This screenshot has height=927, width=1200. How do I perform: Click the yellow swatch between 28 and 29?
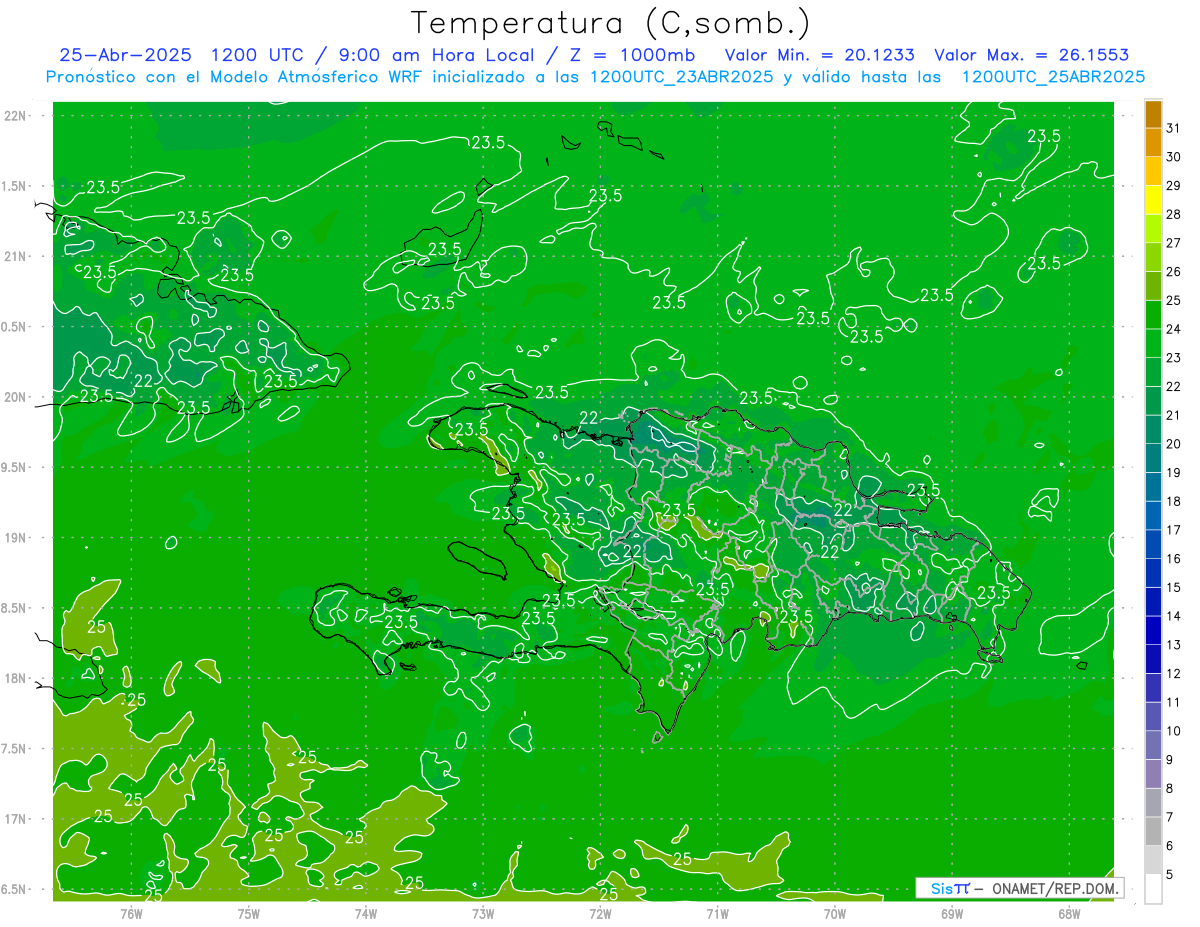coord(1154,200)
